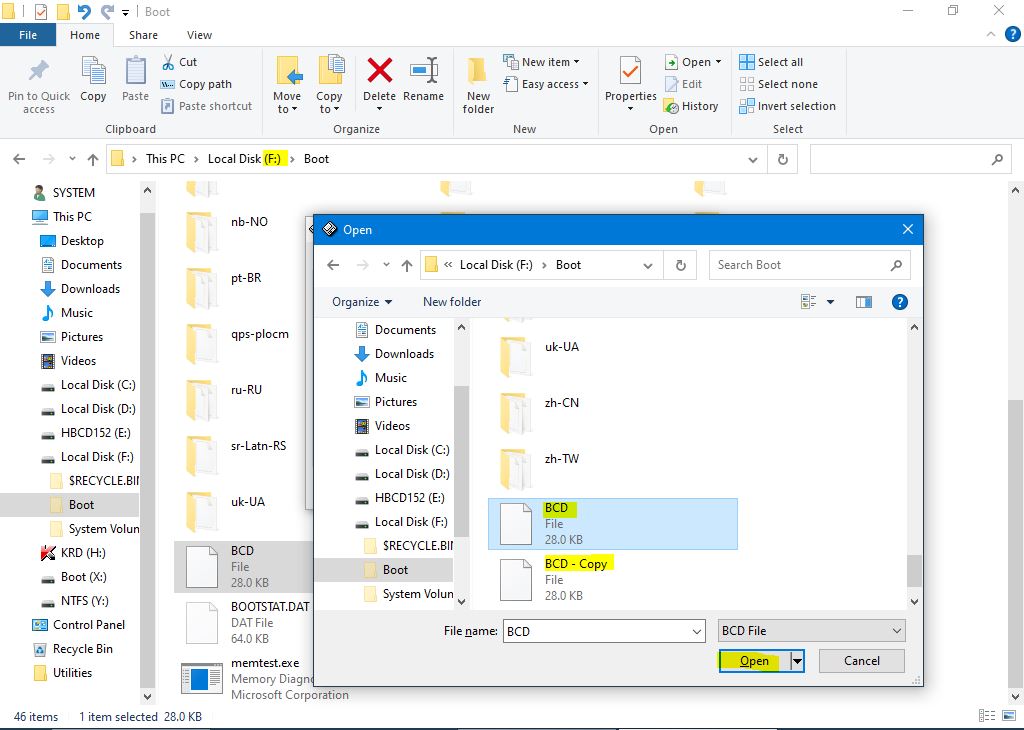Expand the Open button split arrow
Image resolution: width=1024 pixels, height=730 pixels.
click(797, 660)
